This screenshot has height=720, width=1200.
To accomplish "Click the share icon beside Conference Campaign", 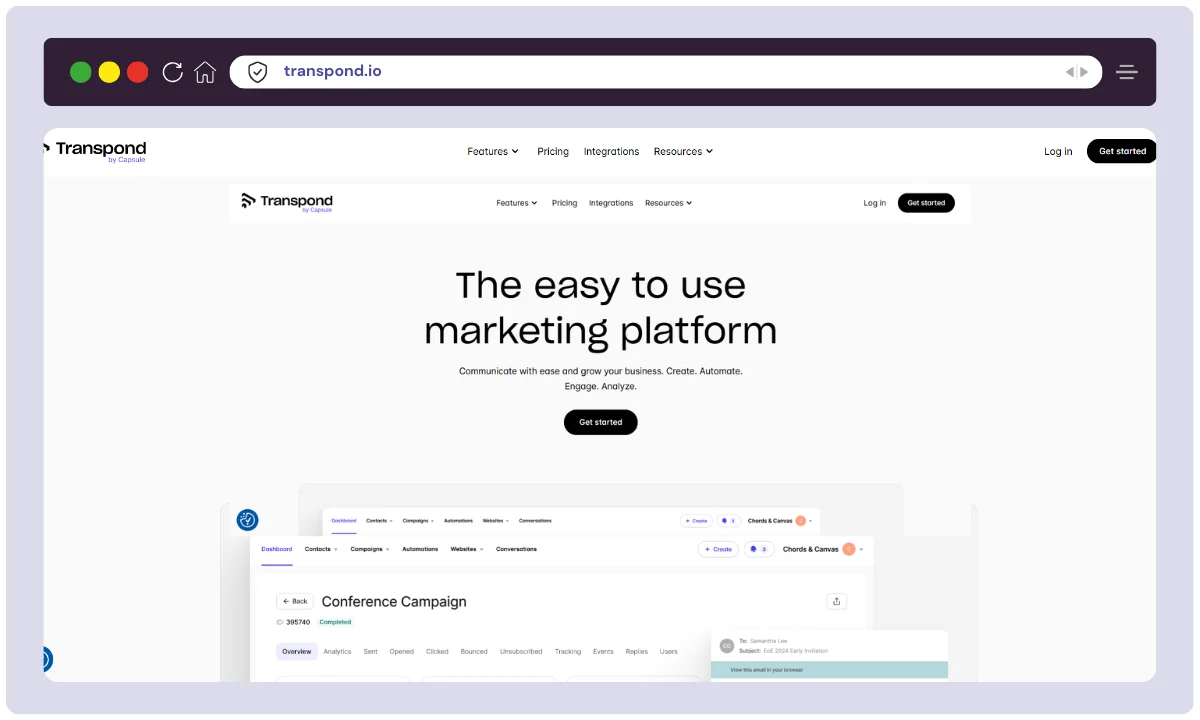I will (837, 601).
